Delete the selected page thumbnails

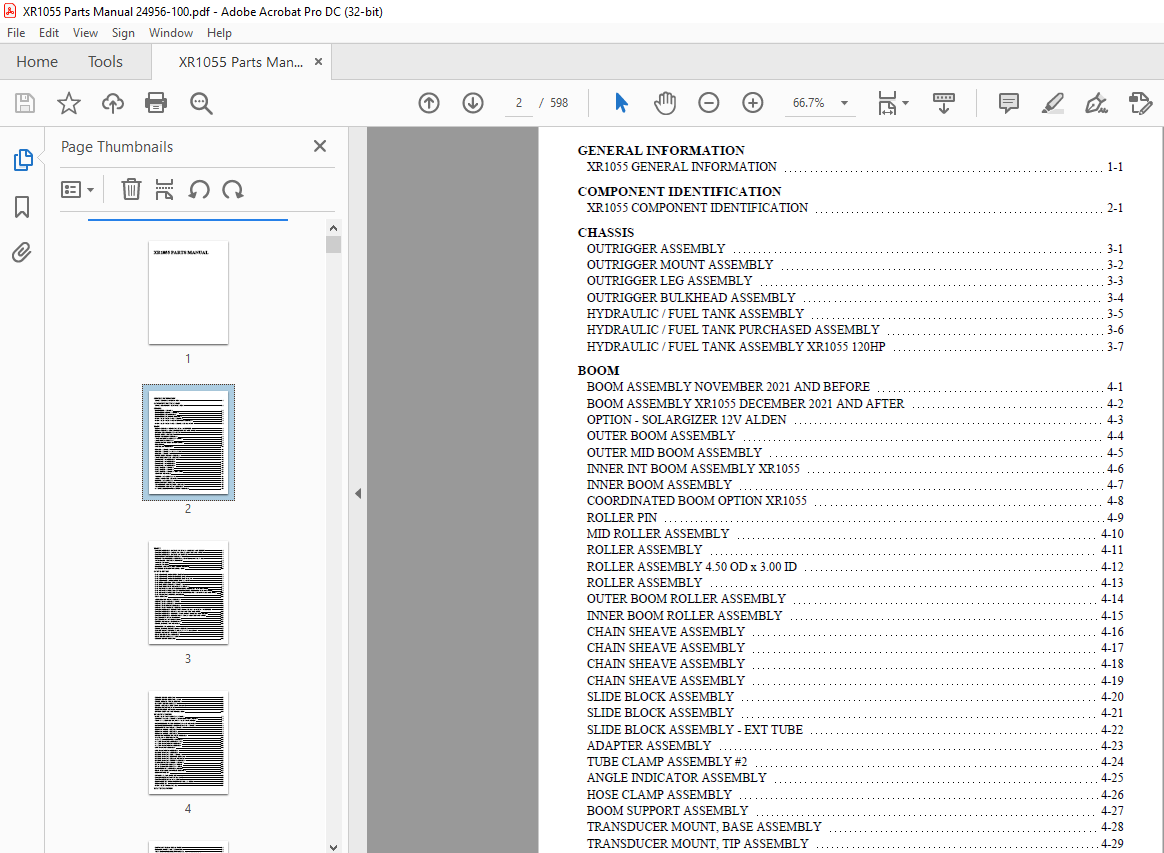point(131,189)
